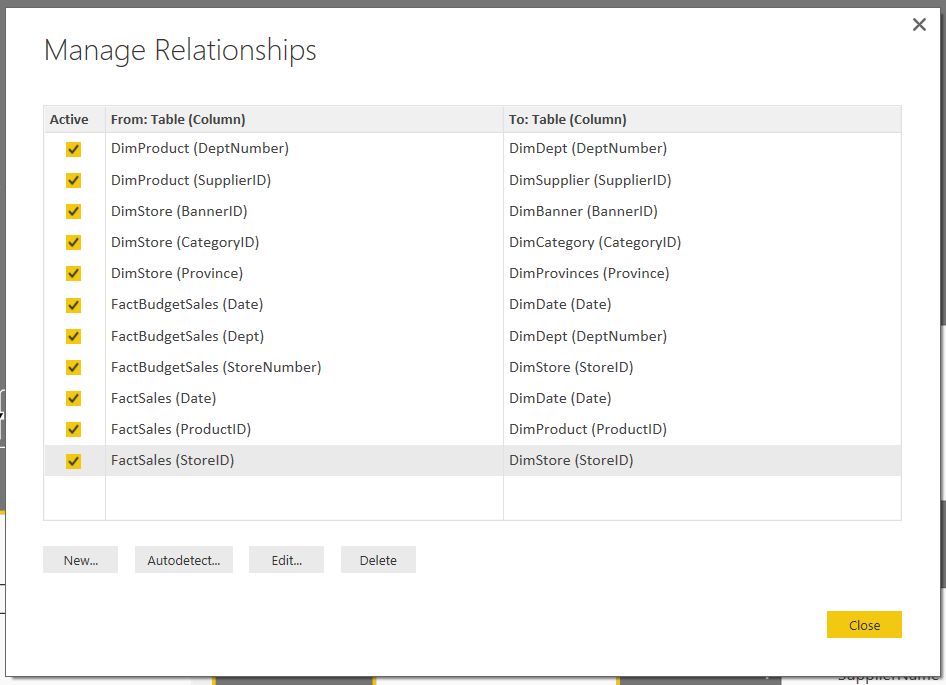
Task: Toggle Active checkbox for DimProduct (SupplierID)
Action: [x=73, y=181]
